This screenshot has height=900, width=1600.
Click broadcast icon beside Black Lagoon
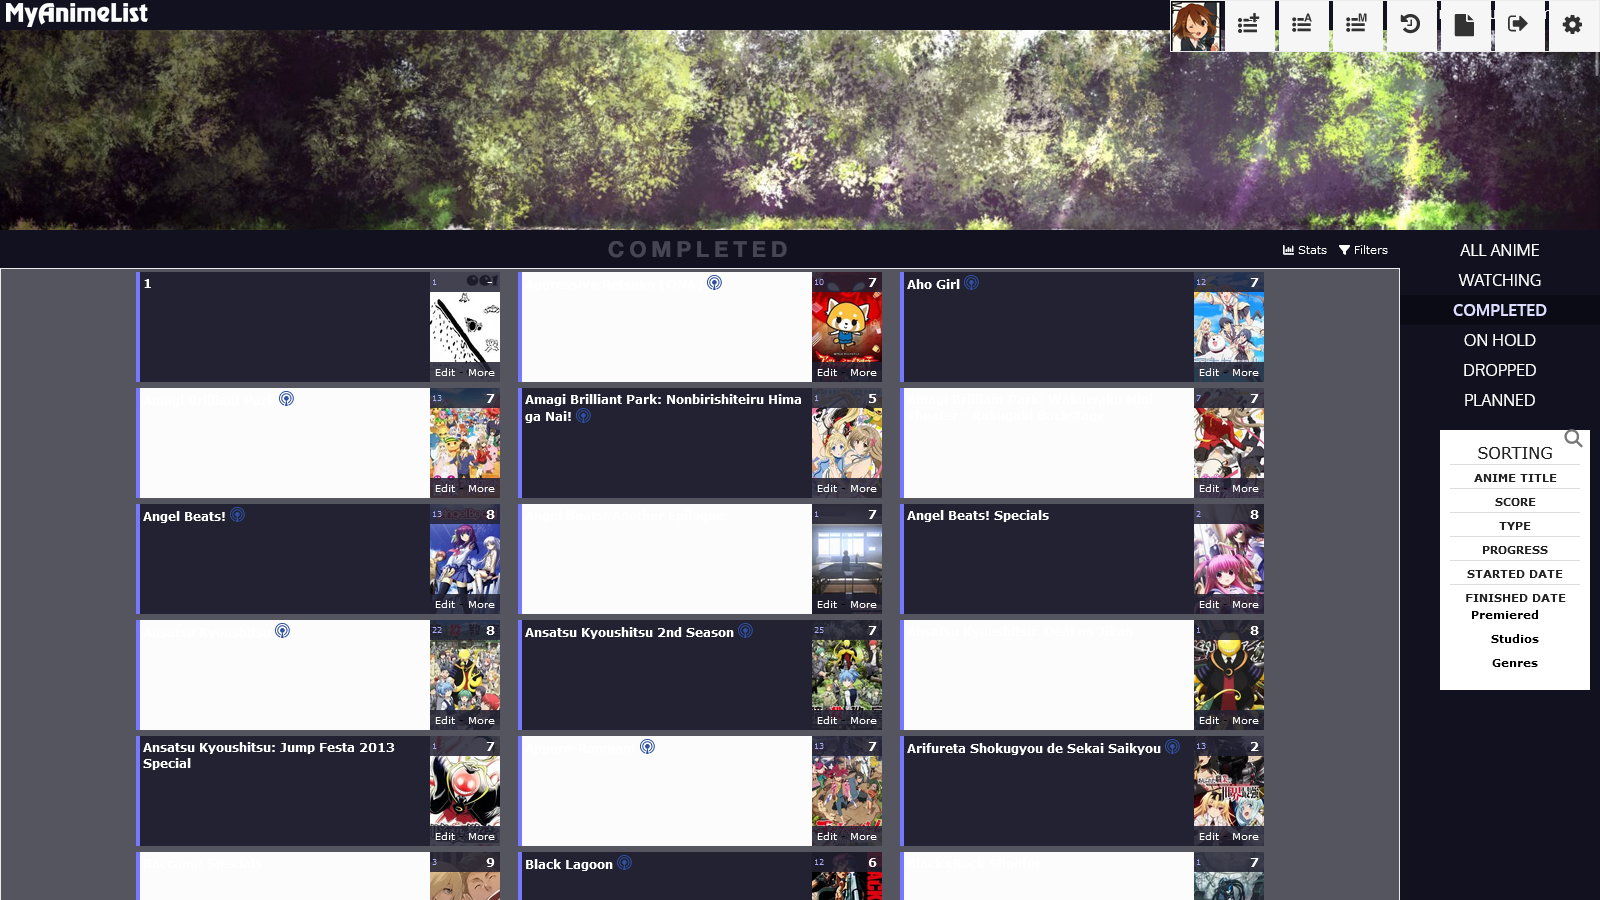624,863
